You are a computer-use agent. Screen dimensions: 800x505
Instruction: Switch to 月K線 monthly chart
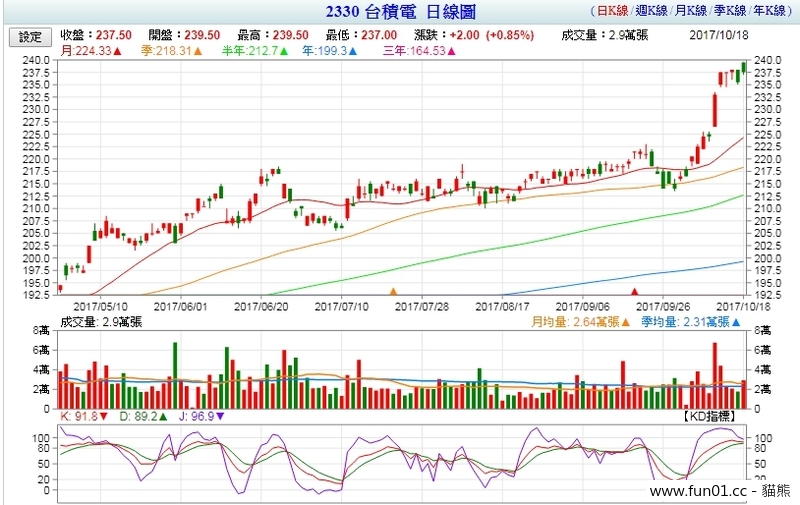691,10
